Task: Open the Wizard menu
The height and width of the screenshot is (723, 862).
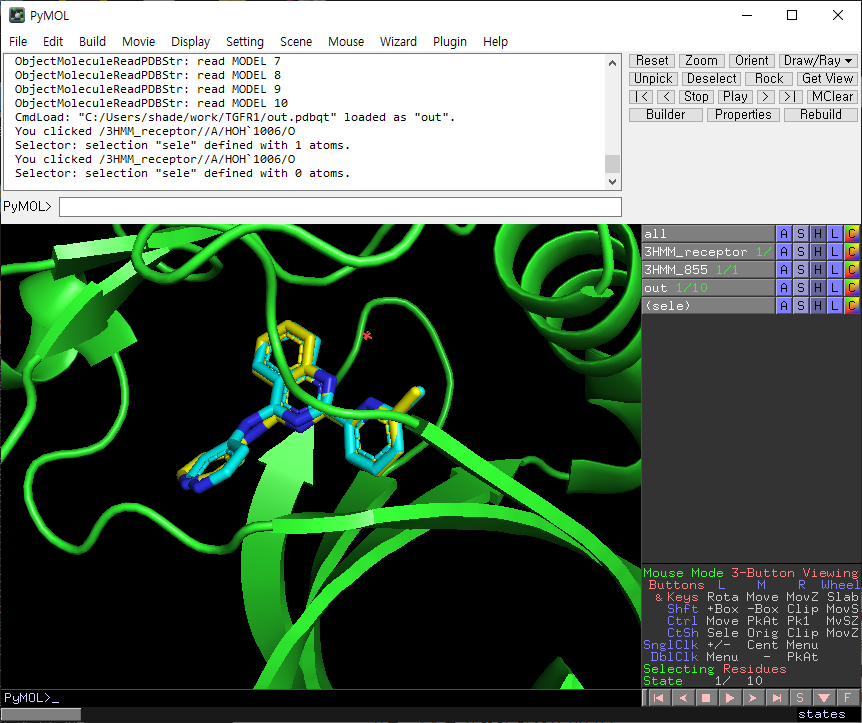Action: [398, 42]
